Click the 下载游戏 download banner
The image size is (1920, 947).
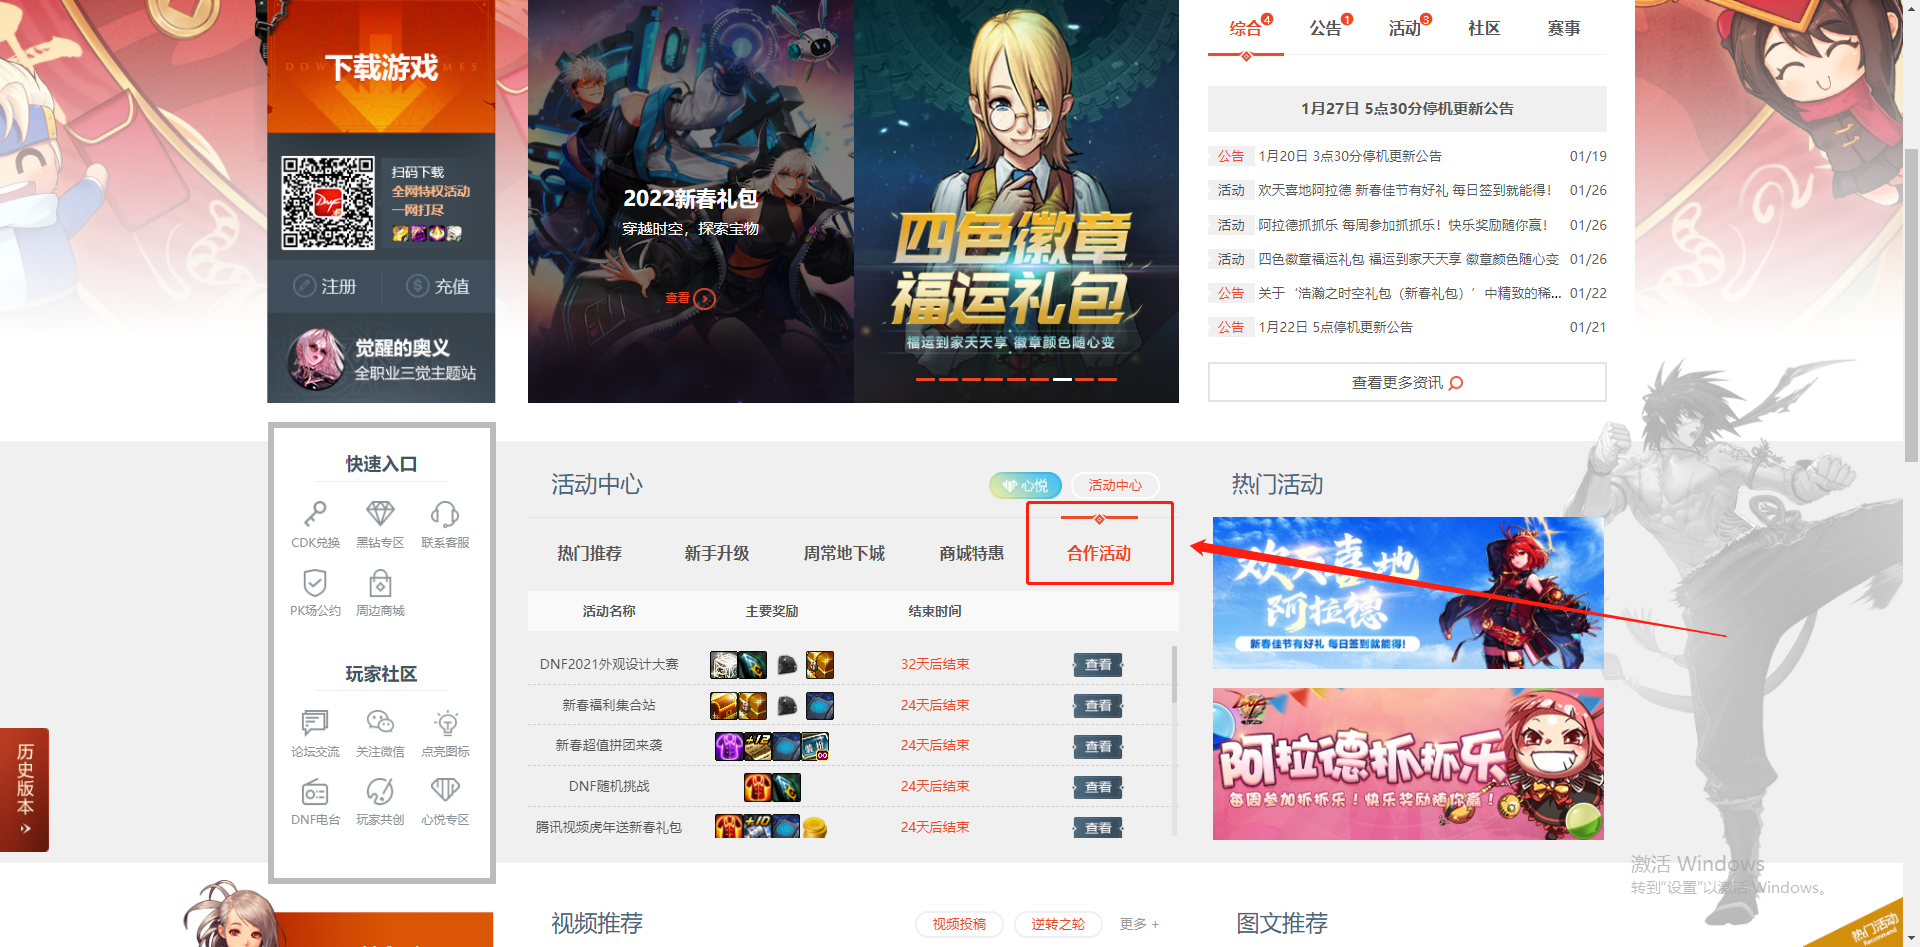pyautogui.click(x=381, y=66)
